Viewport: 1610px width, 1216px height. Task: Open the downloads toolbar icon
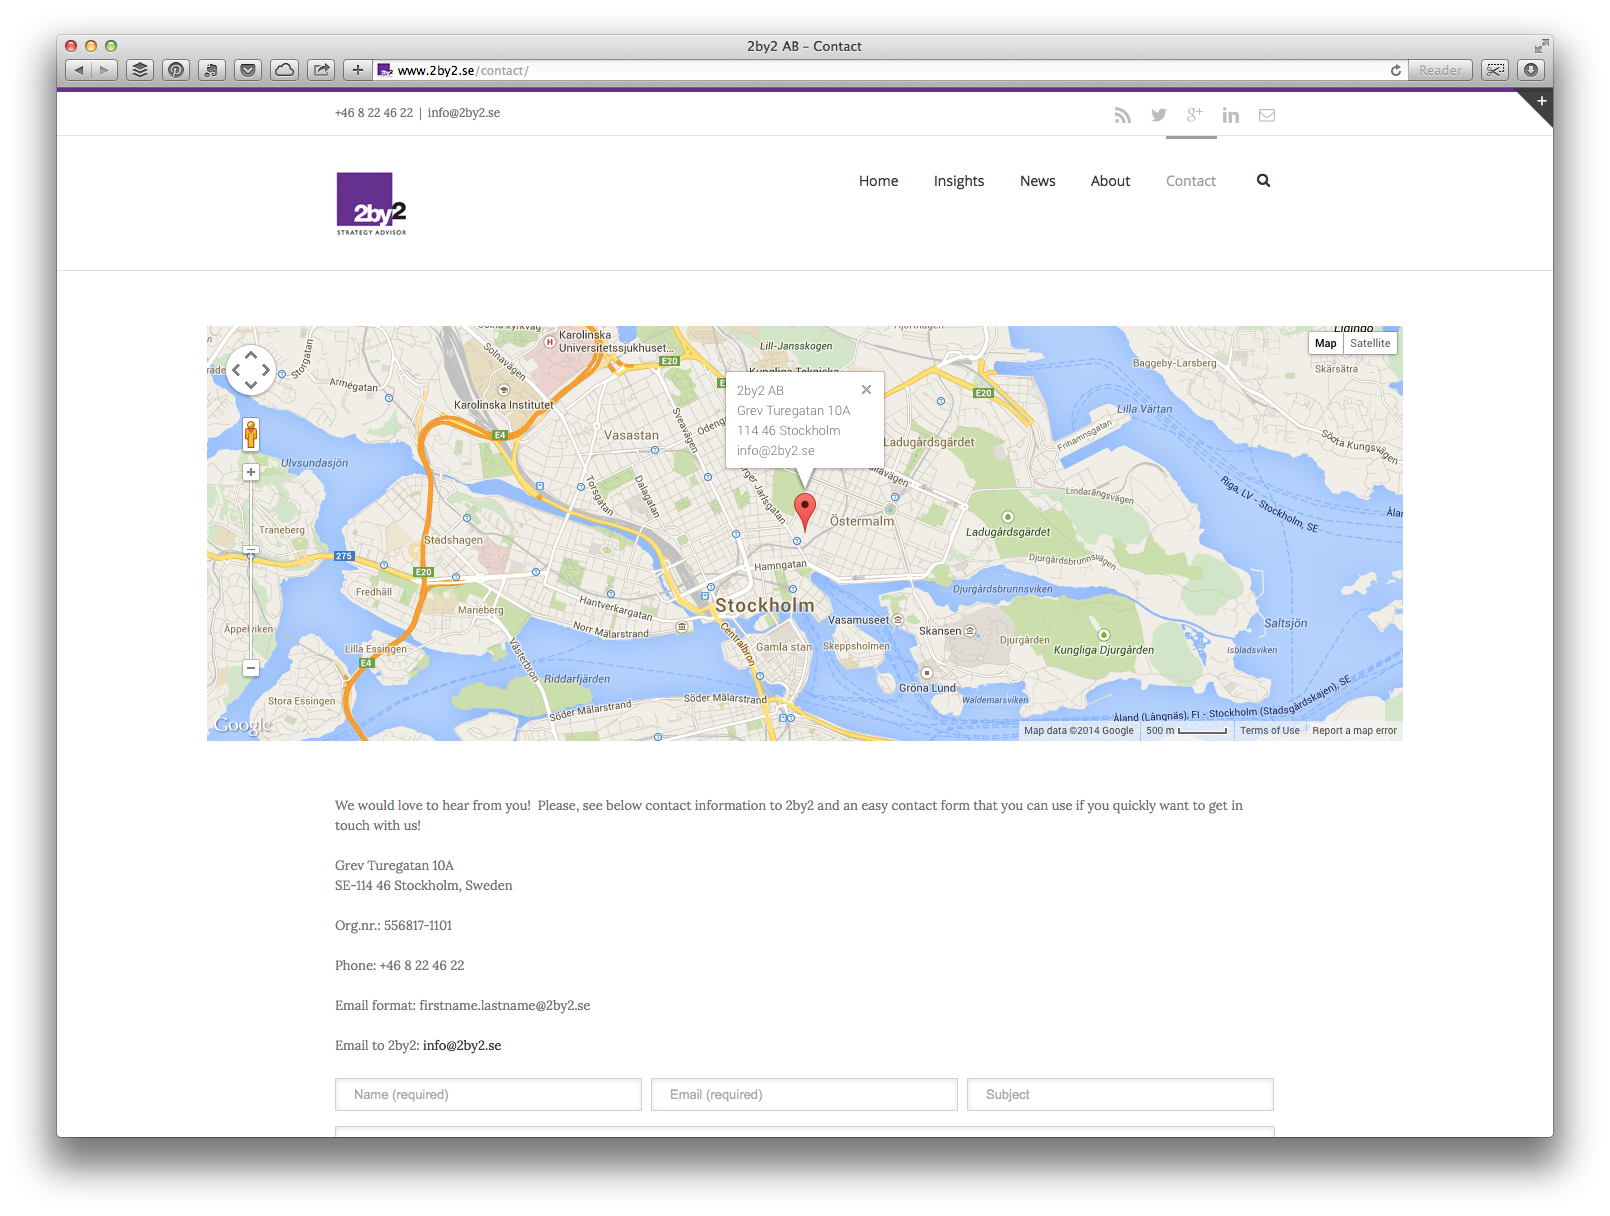[1531, 70]
